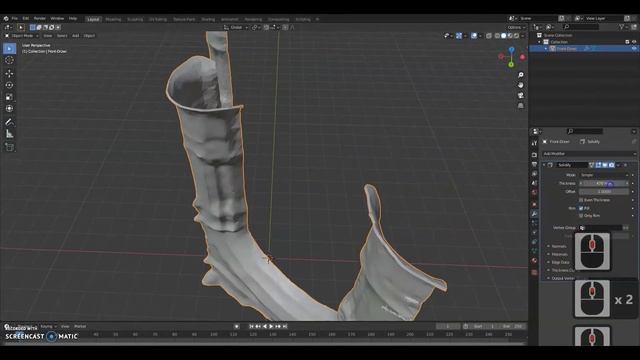640x360 pixels.
Task: Open the viewport Options dropdown
Action: (516, 27)
